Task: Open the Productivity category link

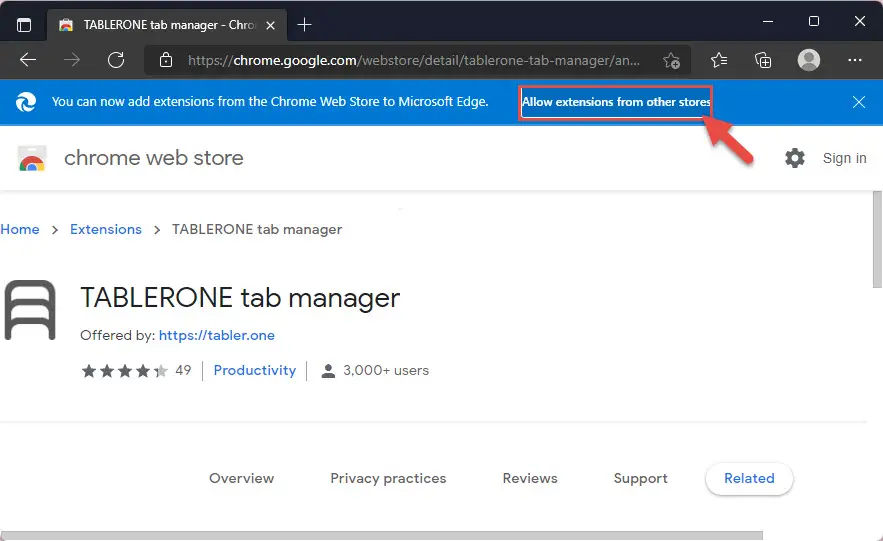Action: pyautogui.click(x=255, y=370)
